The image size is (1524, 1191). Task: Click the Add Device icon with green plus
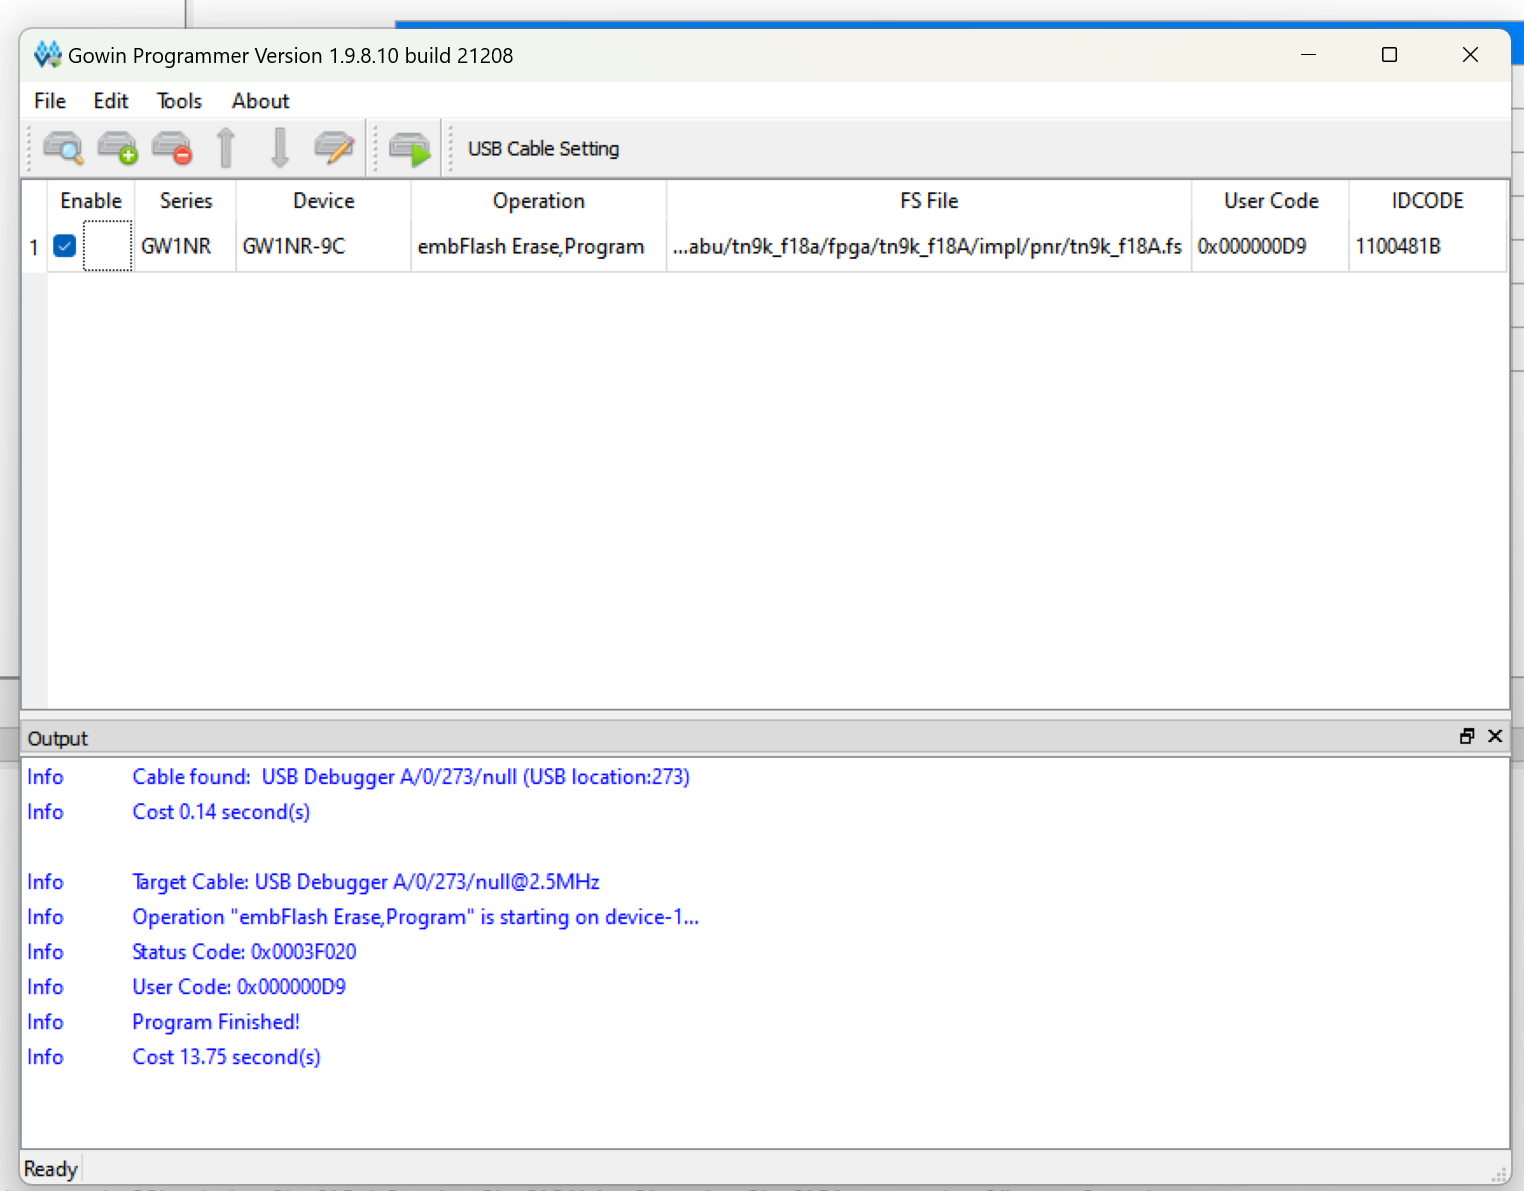click(117, 148)
